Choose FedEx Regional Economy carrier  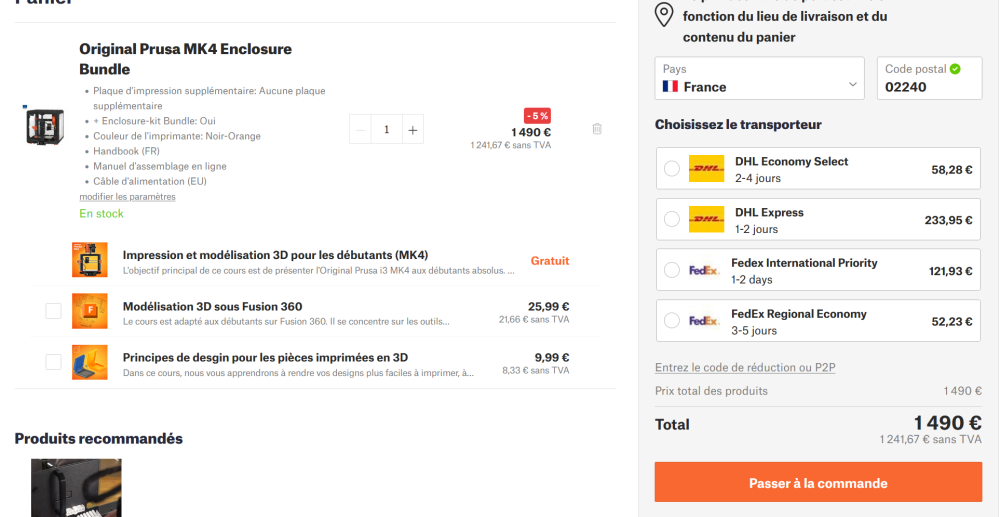pyautogui.click(x=818, y=321)
